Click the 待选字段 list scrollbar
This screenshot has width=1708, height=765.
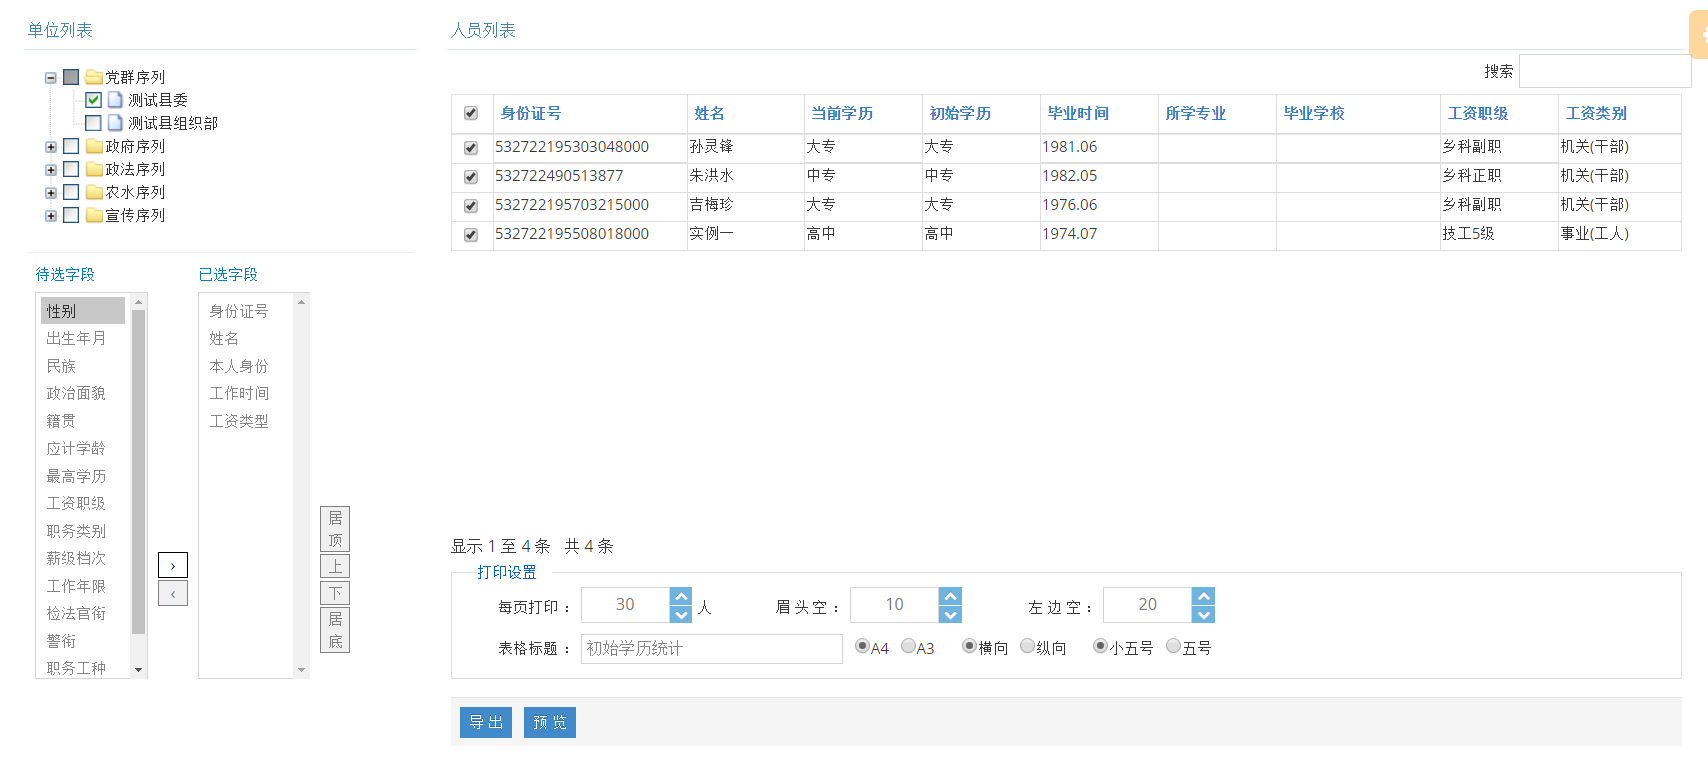139,471
